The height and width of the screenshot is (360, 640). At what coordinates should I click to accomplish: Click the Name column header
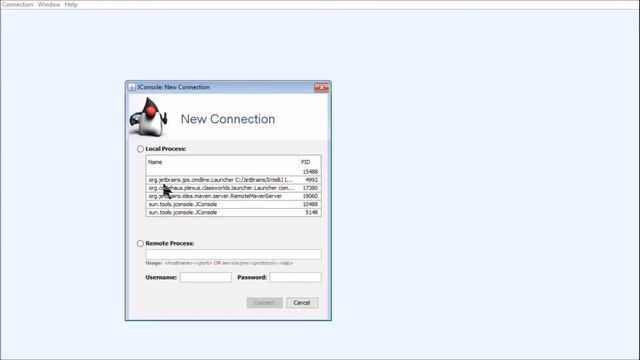(222, 162)
